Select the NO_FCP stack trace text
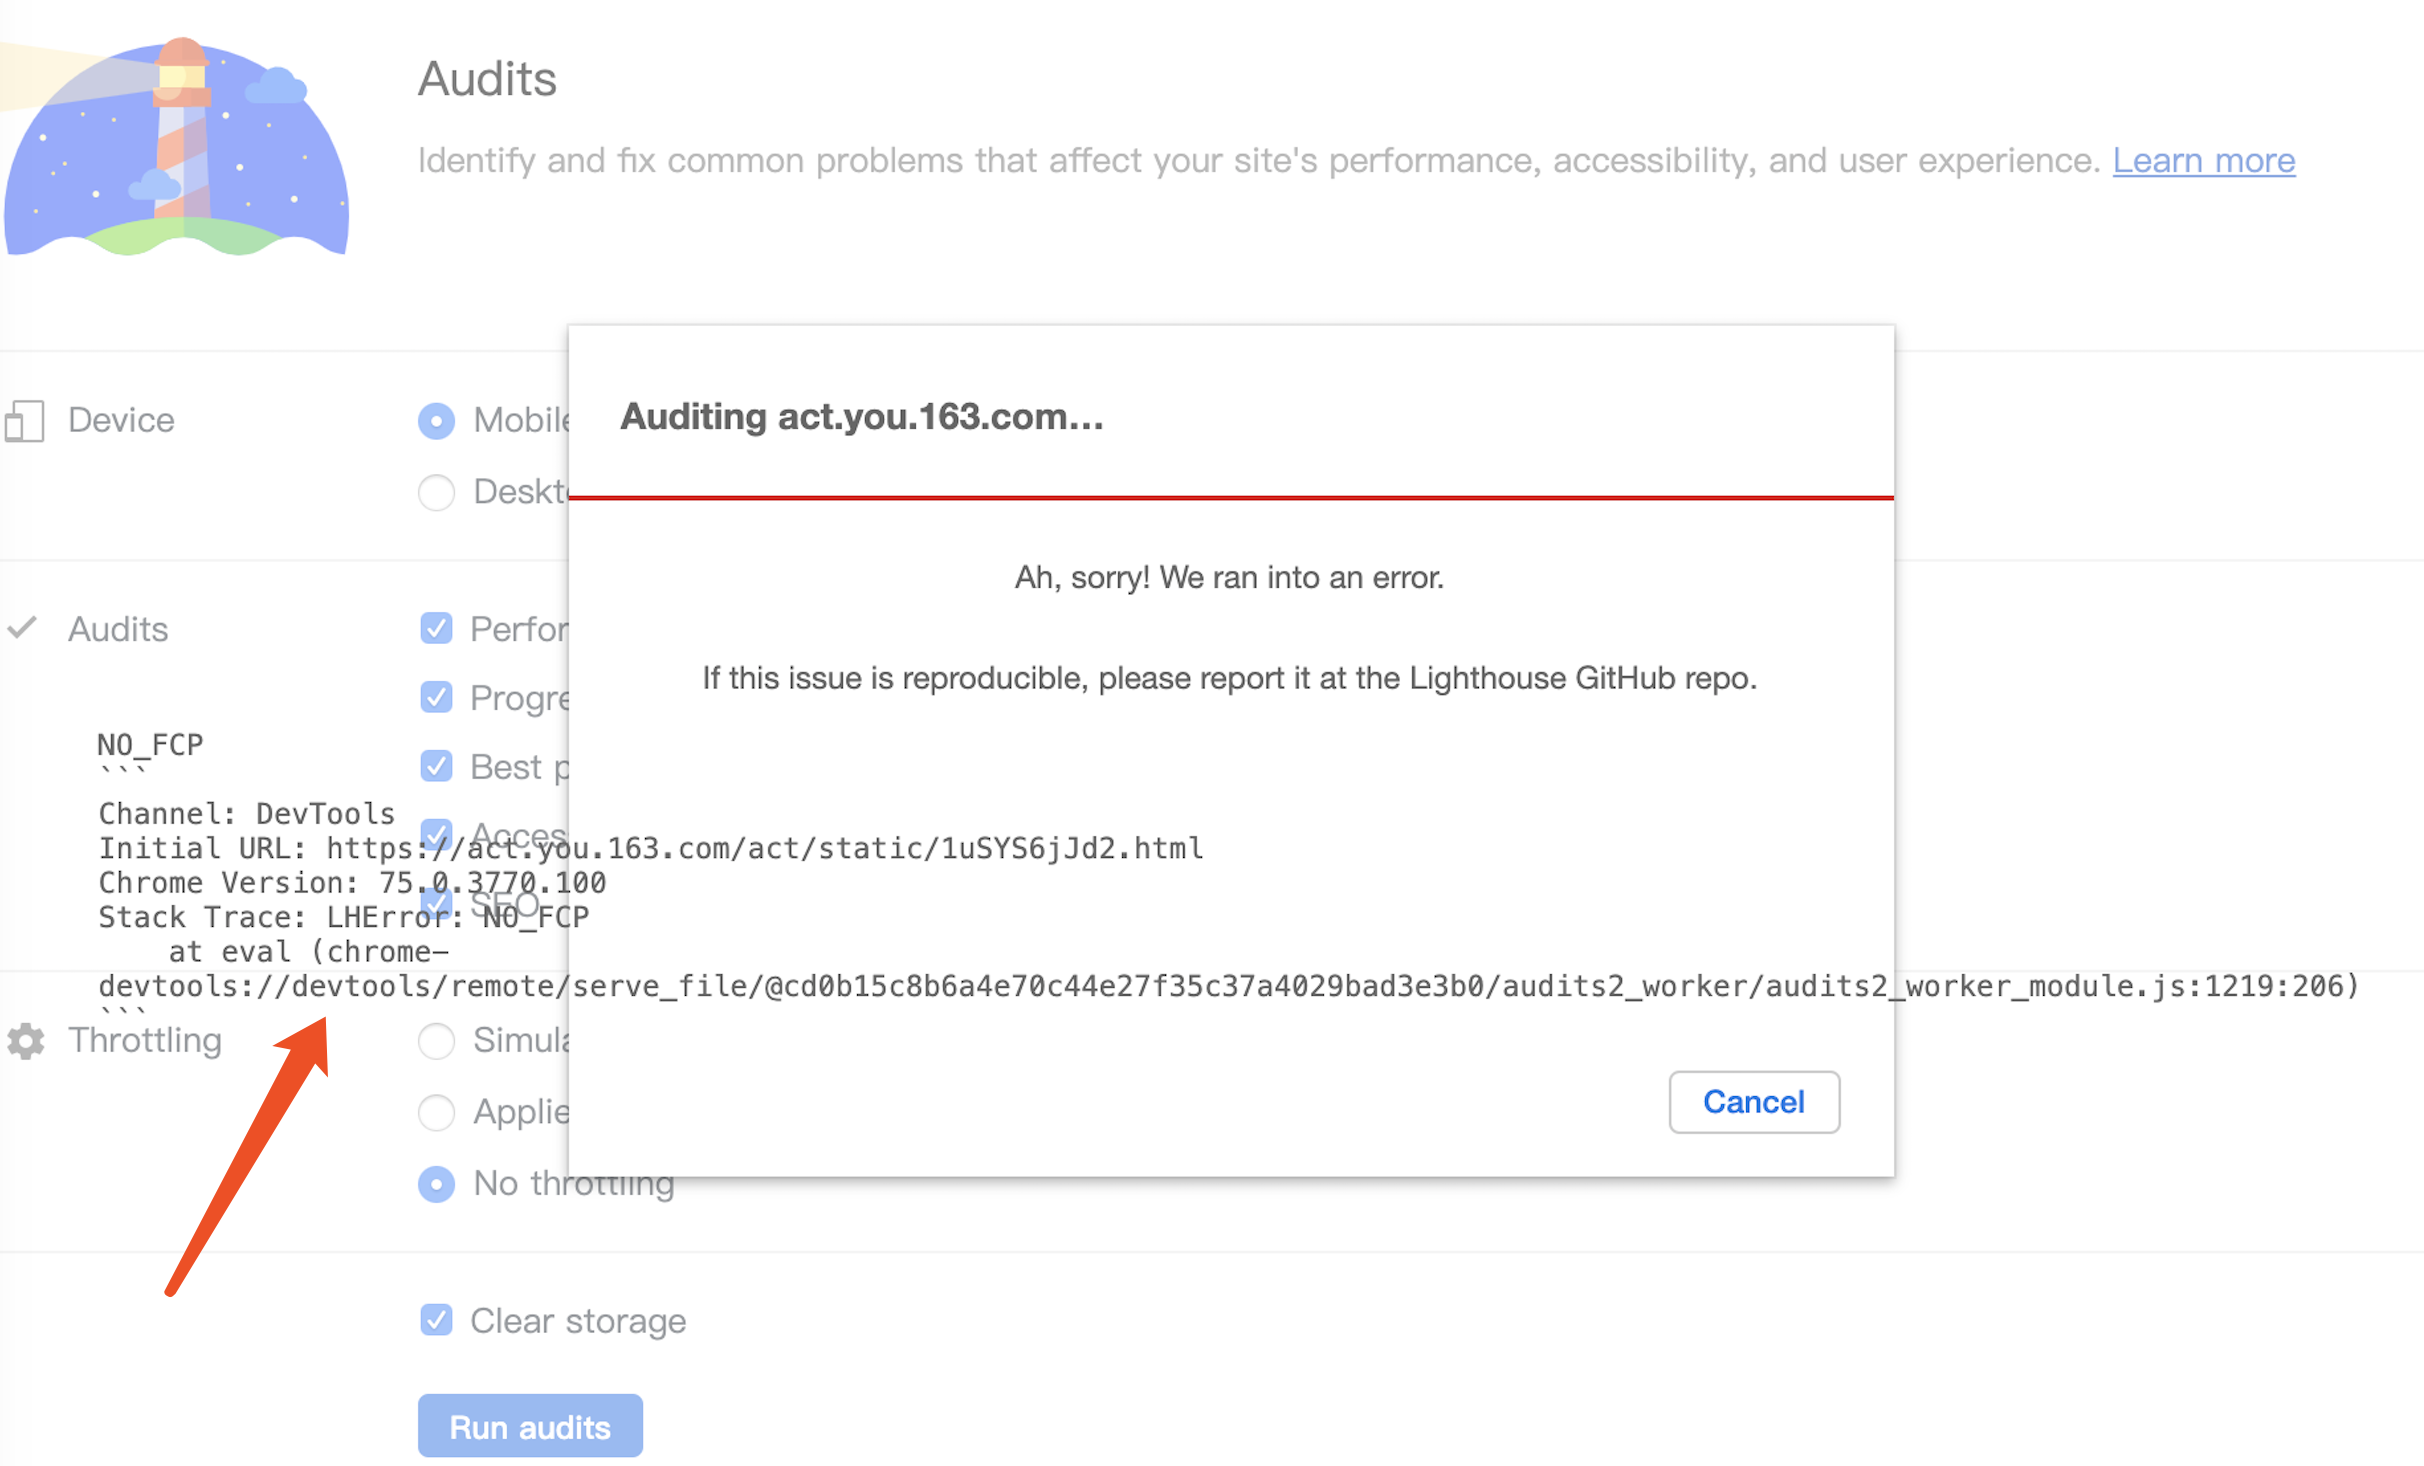This screenshot has height=1466, width=2424. point(150,744)
